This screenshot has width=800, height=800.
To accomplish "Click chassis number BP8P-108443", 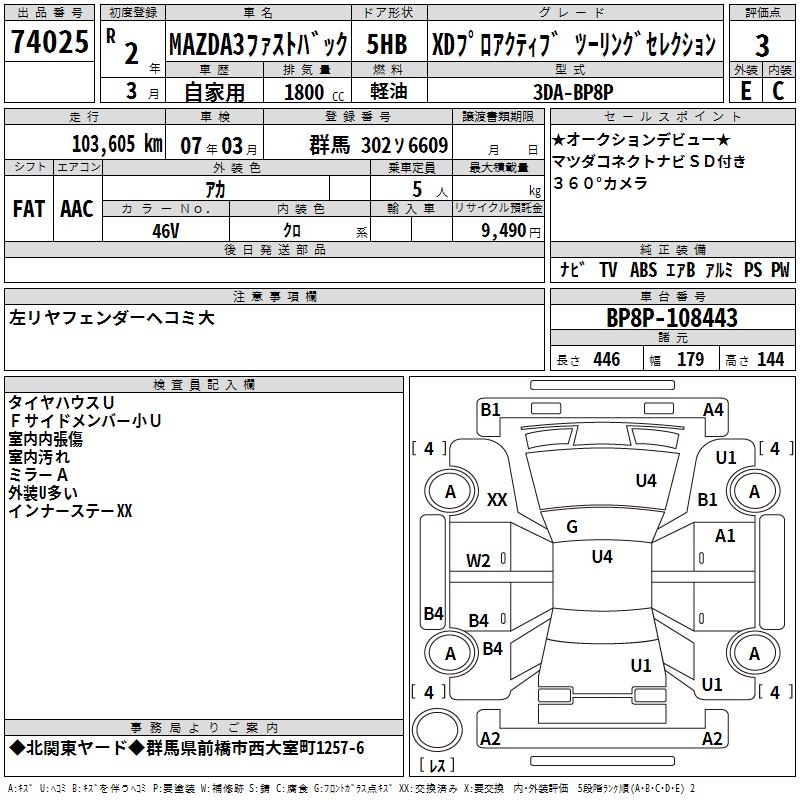I will click(x=672, y=318).
